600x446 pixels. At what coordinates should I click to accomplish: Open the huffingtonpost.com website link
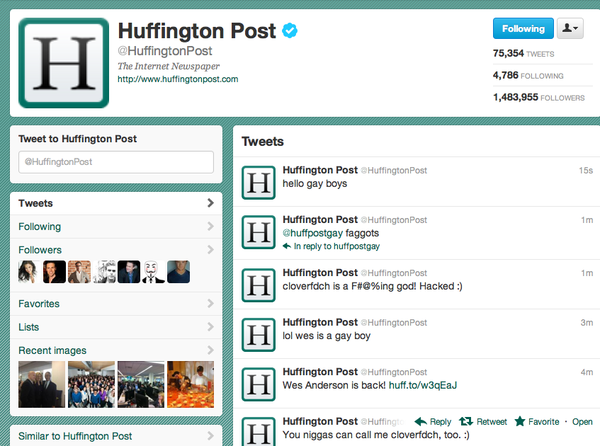177,79
